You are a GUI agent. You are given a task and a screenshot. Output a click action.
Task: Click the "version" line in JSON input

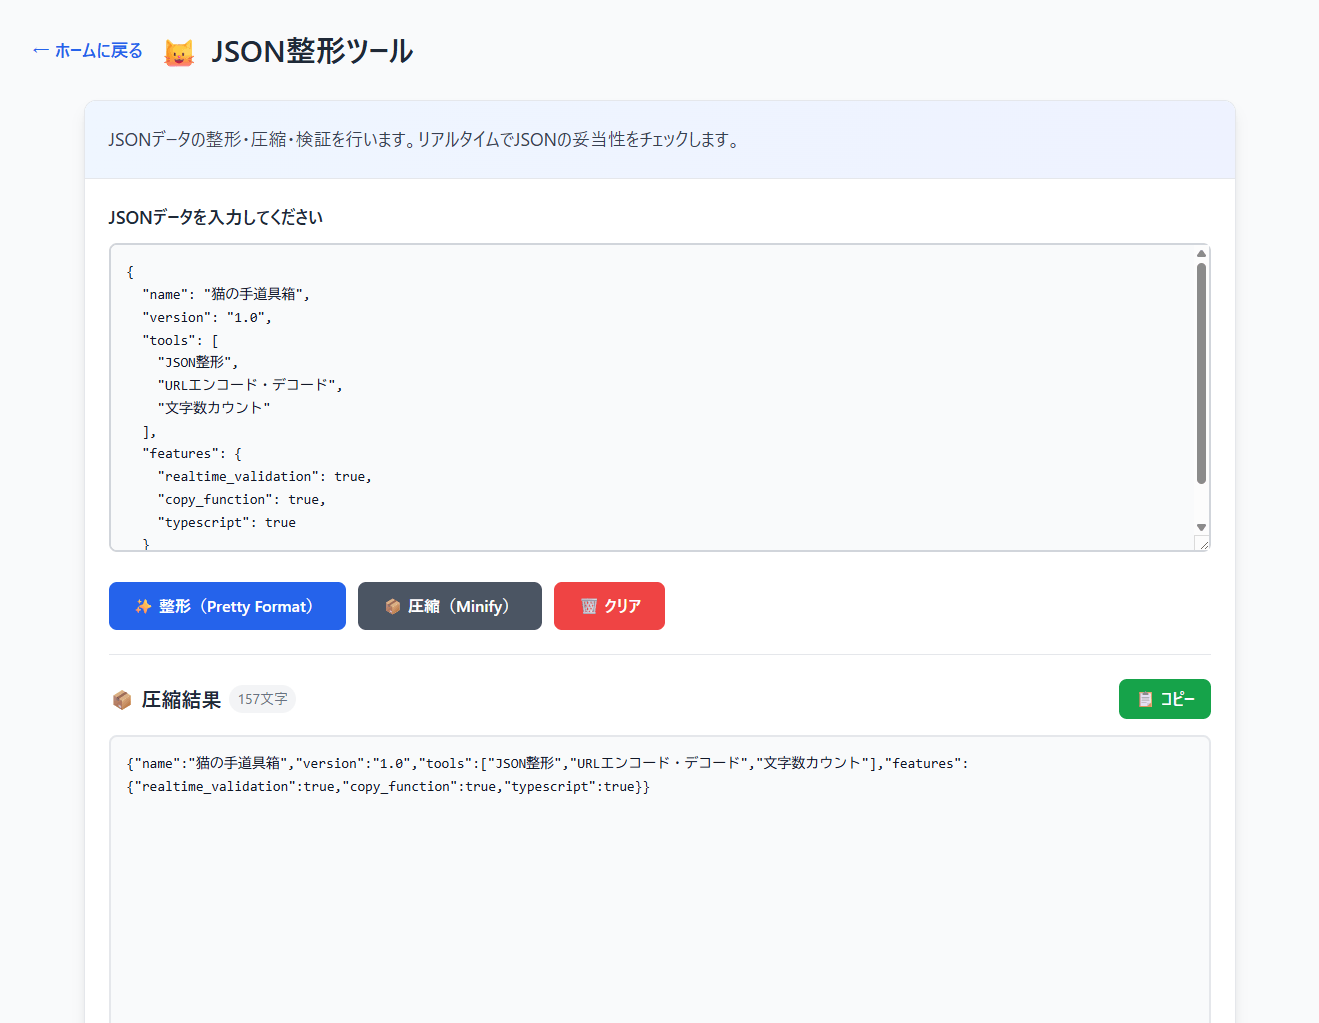coord(207,317)
